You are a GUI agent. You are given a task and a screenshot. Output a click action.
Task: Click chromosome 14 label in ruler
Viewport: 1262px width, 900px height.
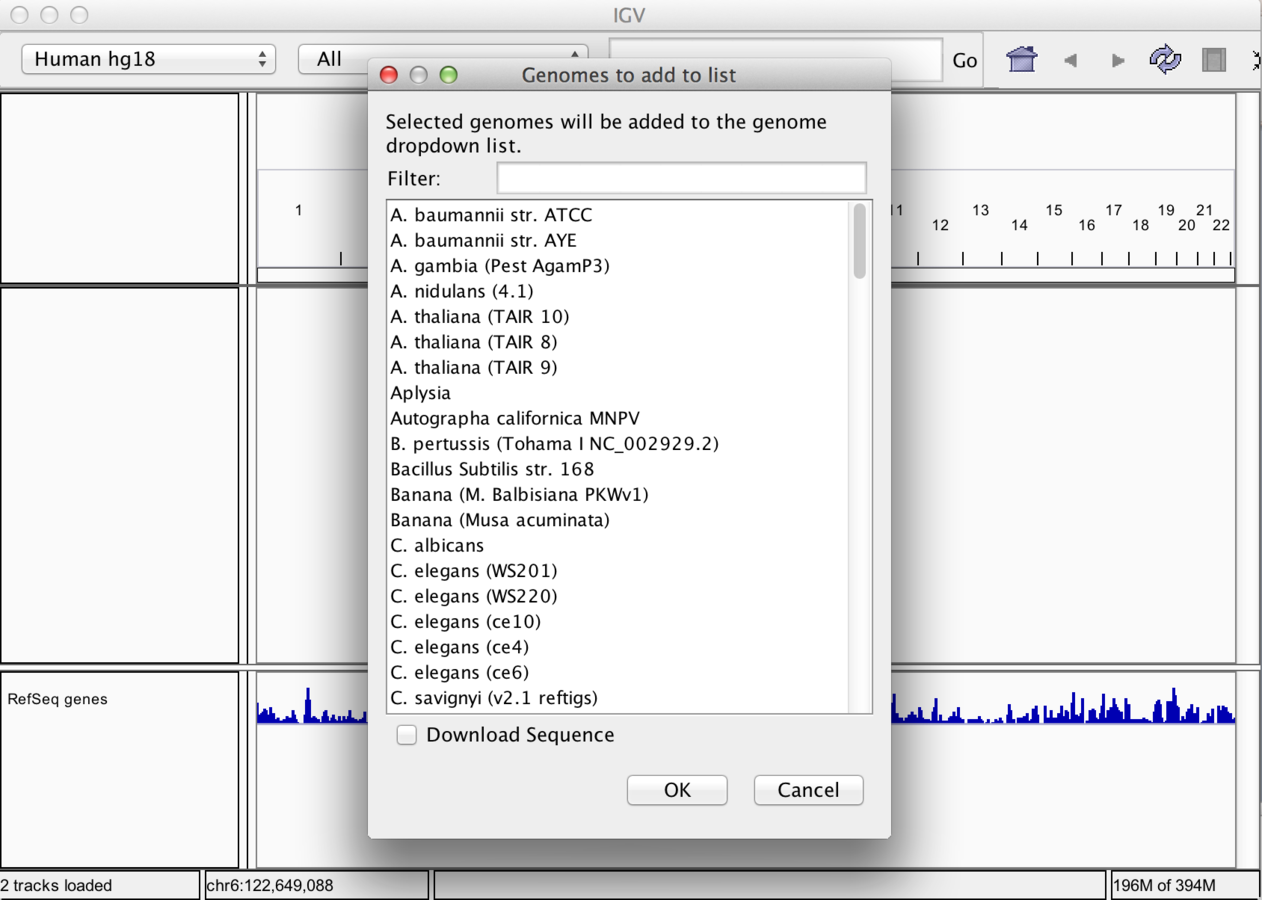(x=1019, y=225)
